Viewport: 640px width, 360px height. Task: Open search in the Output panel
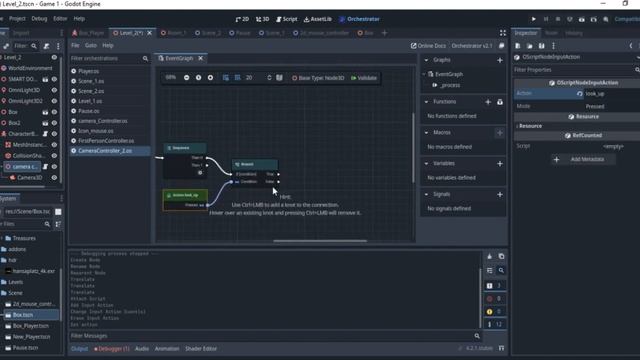(x=501, y=270)
